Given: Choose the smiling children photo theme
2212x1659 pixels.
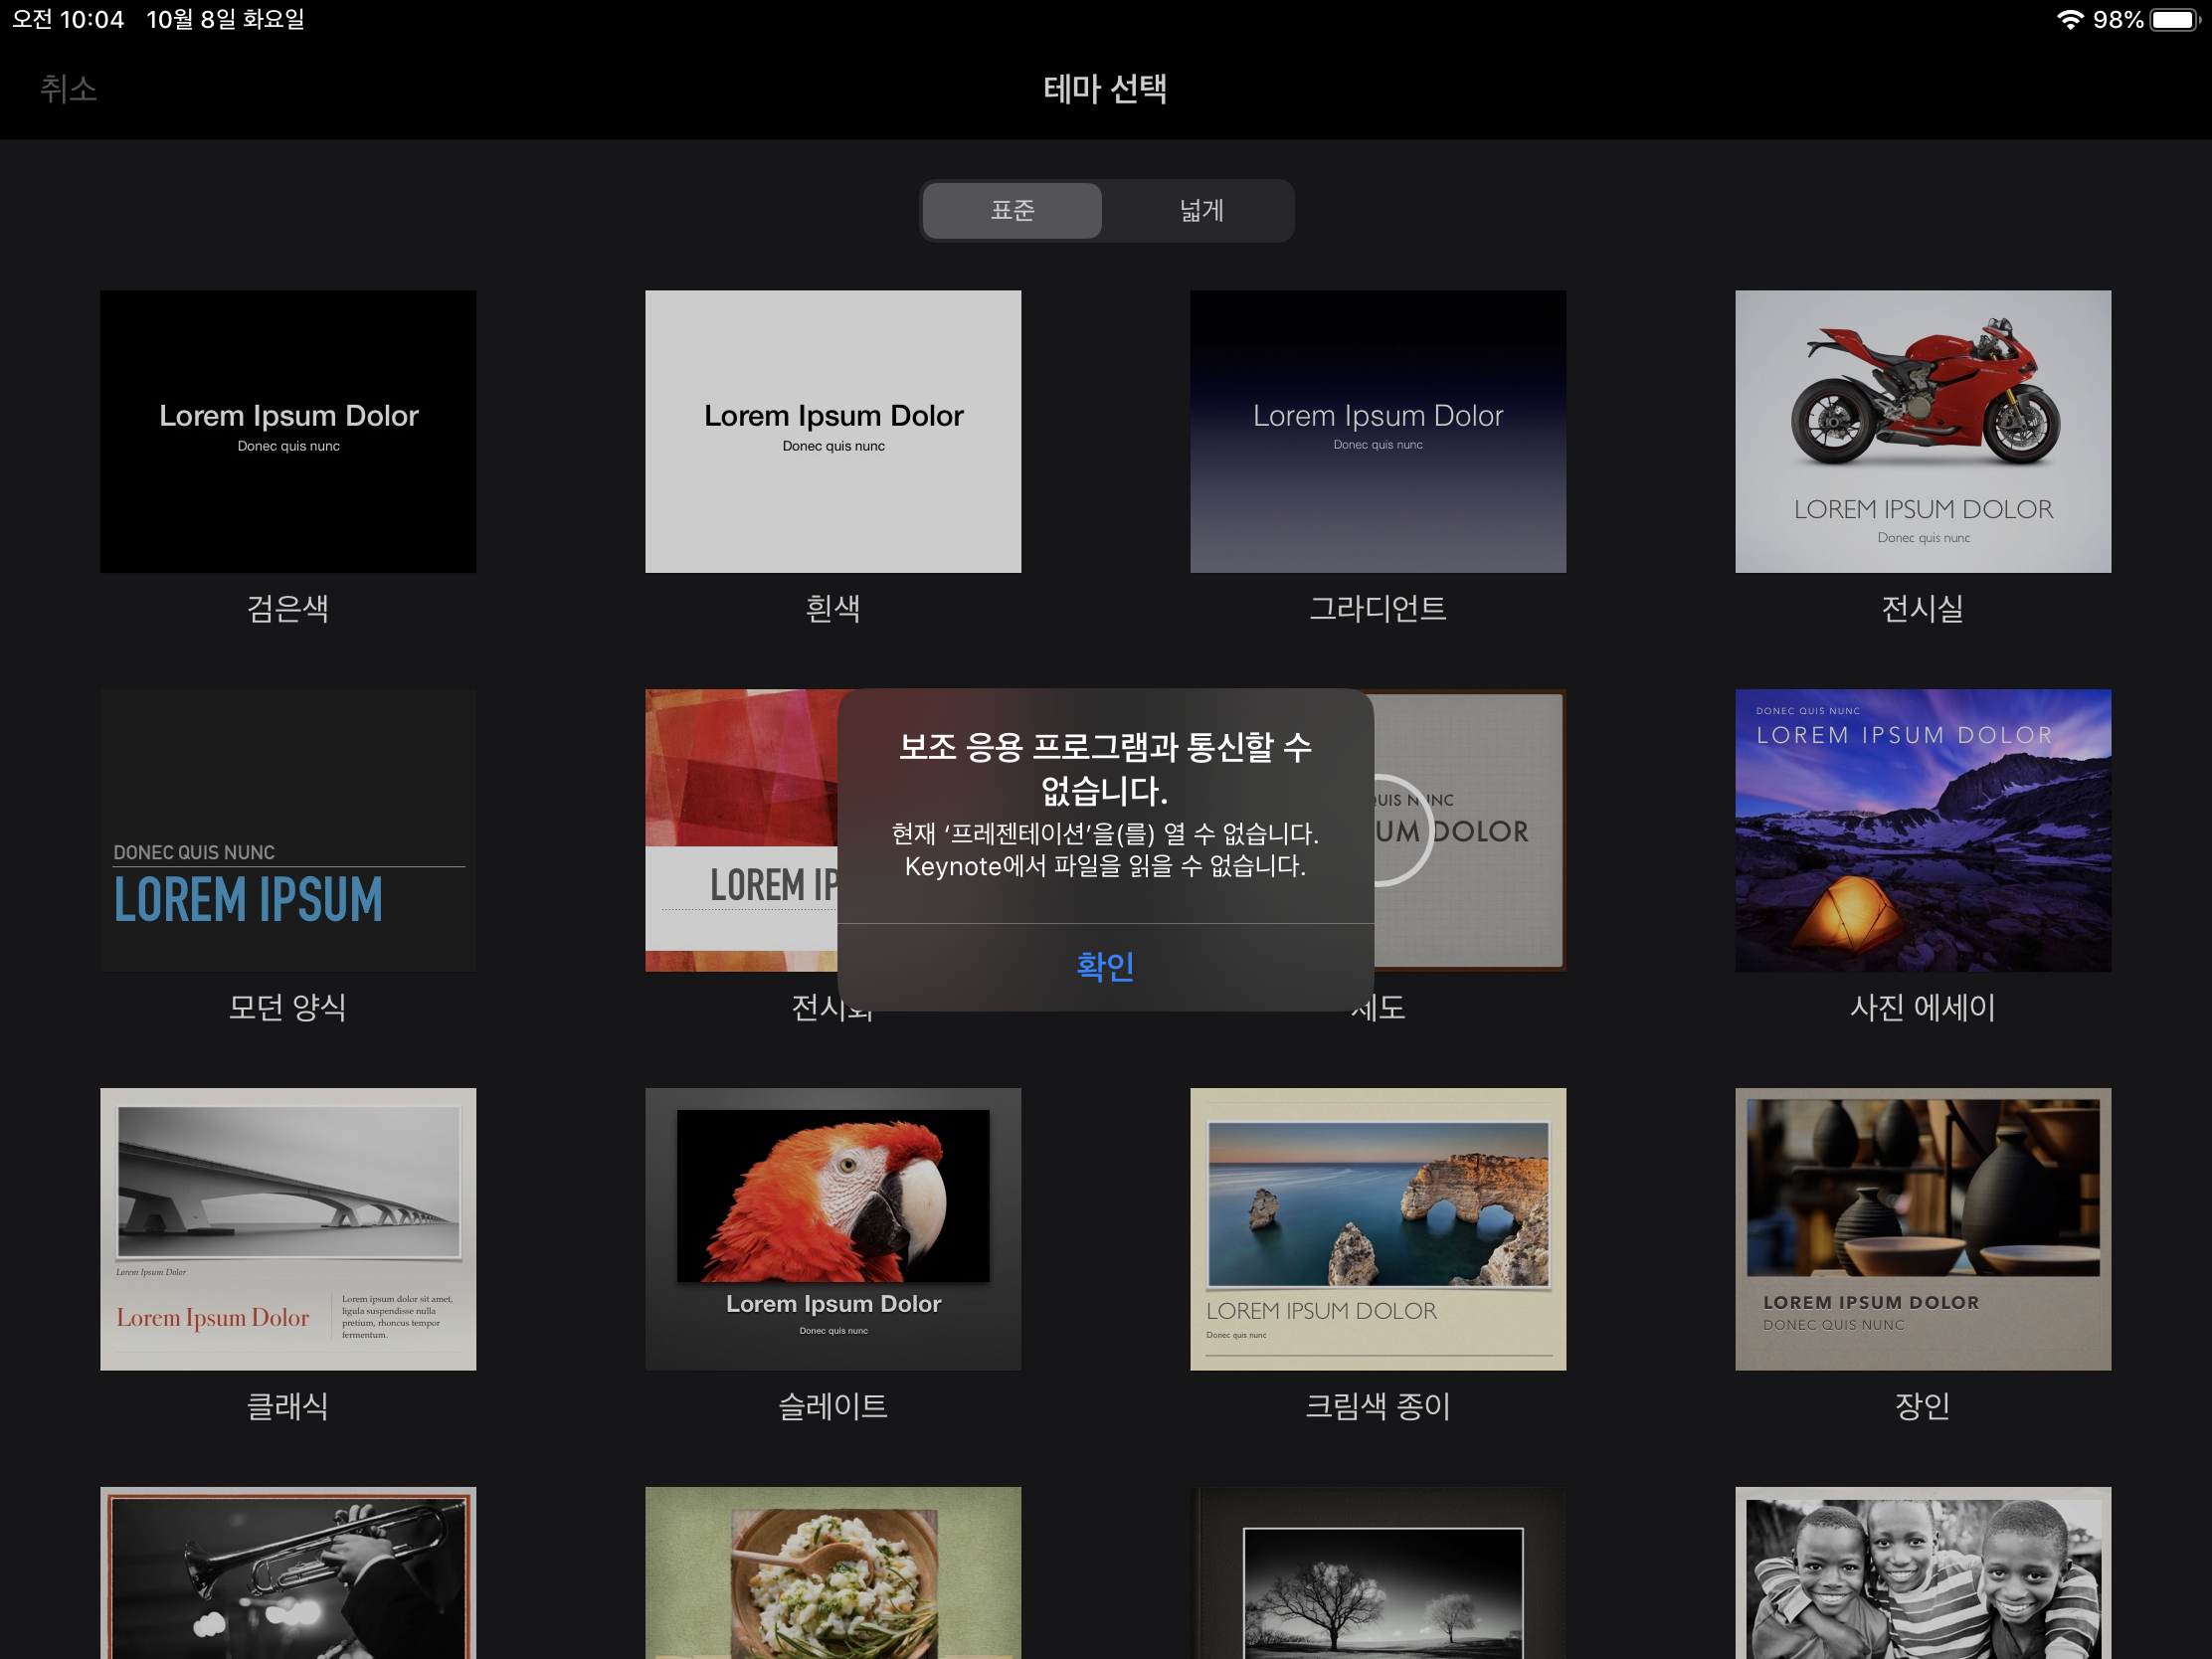Looking at the screenshot, I should point(1922,1575).
